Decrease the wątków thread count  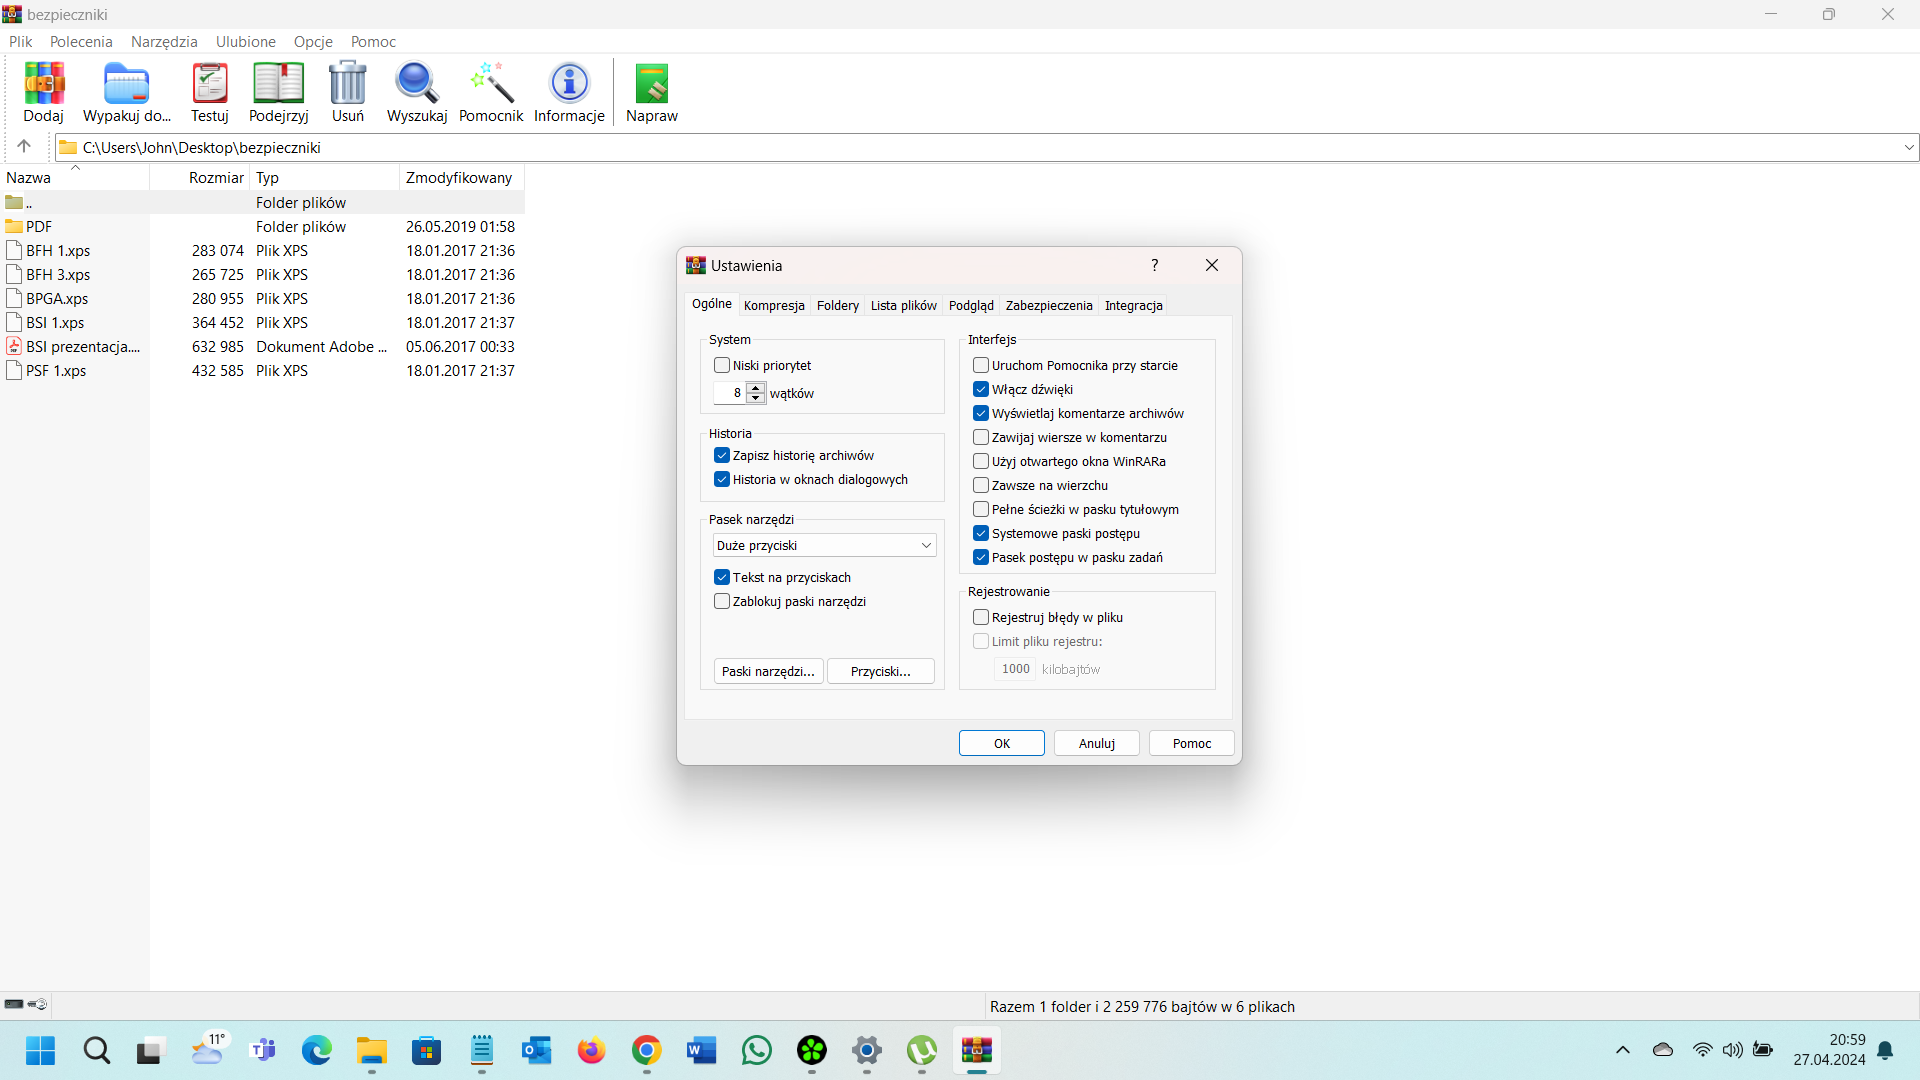pyautogui.click(x=756, y=398)
